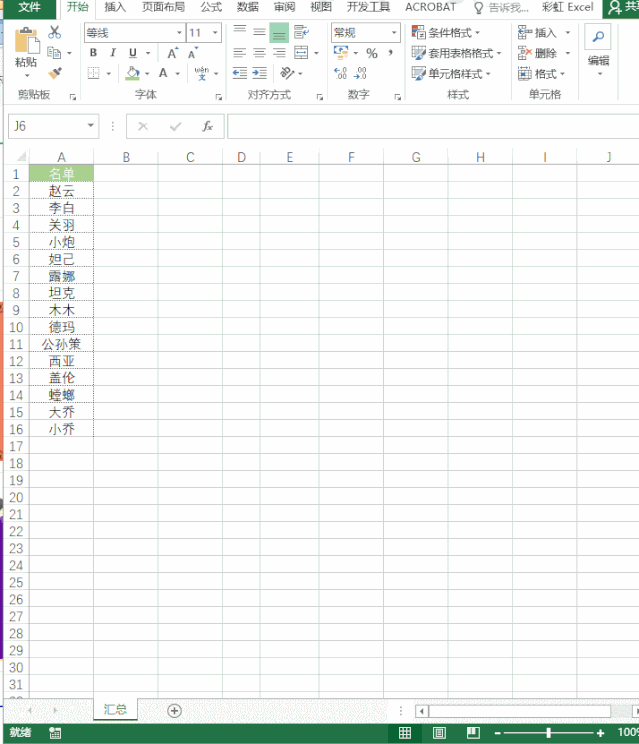The height and width of the screenshot is (744, 639).
Task: Switch to the 审阅 tab
Action: point(284,7)
